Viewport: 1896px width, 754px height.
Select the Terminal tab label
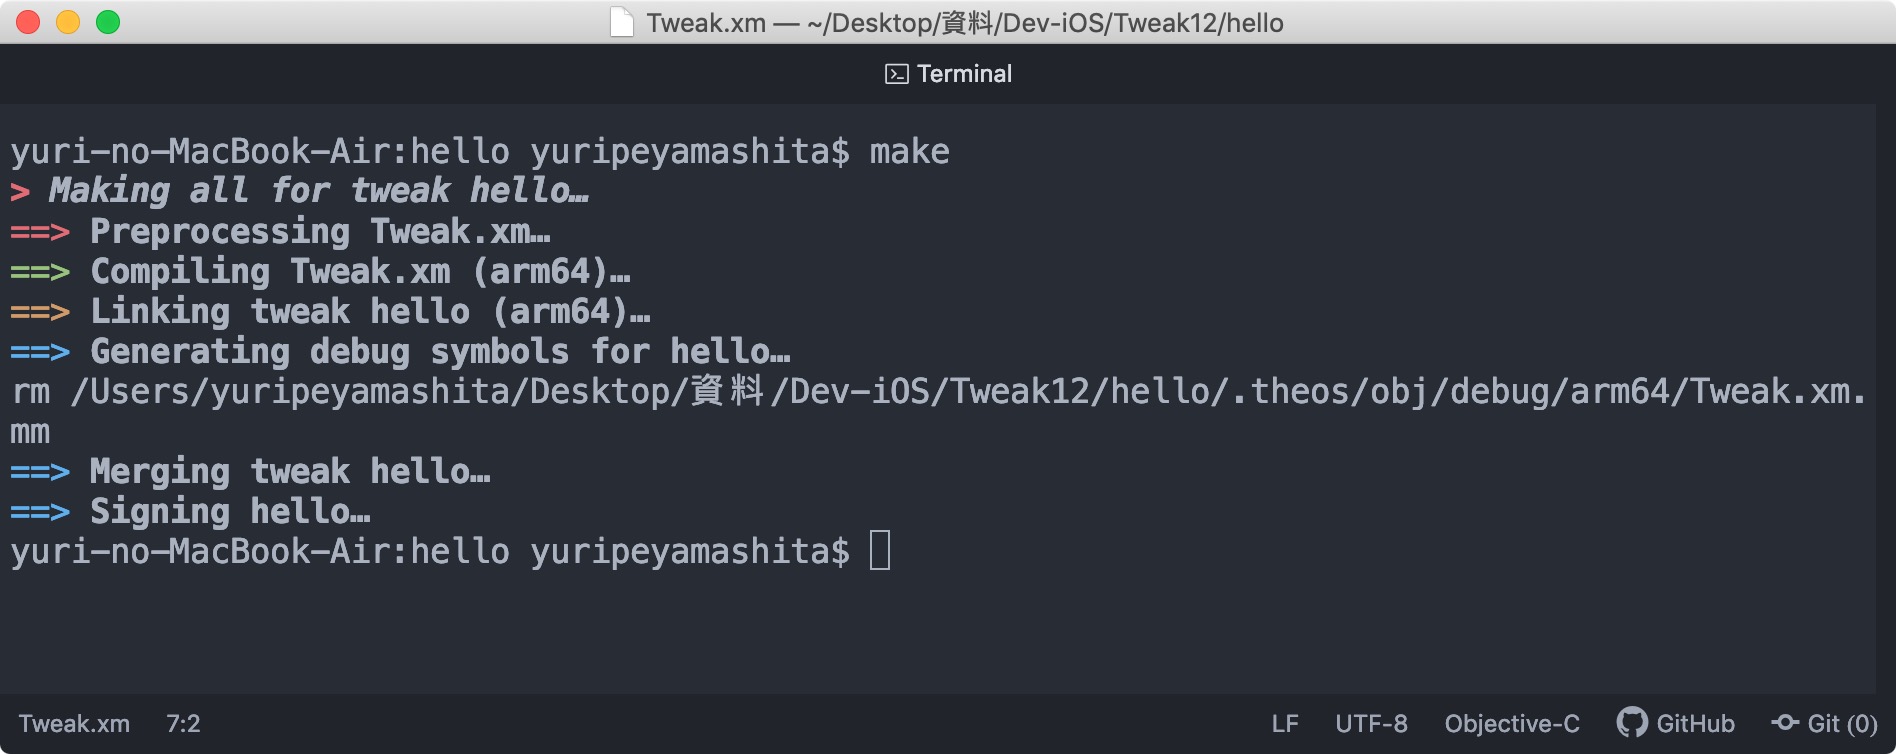click(964, 74)
